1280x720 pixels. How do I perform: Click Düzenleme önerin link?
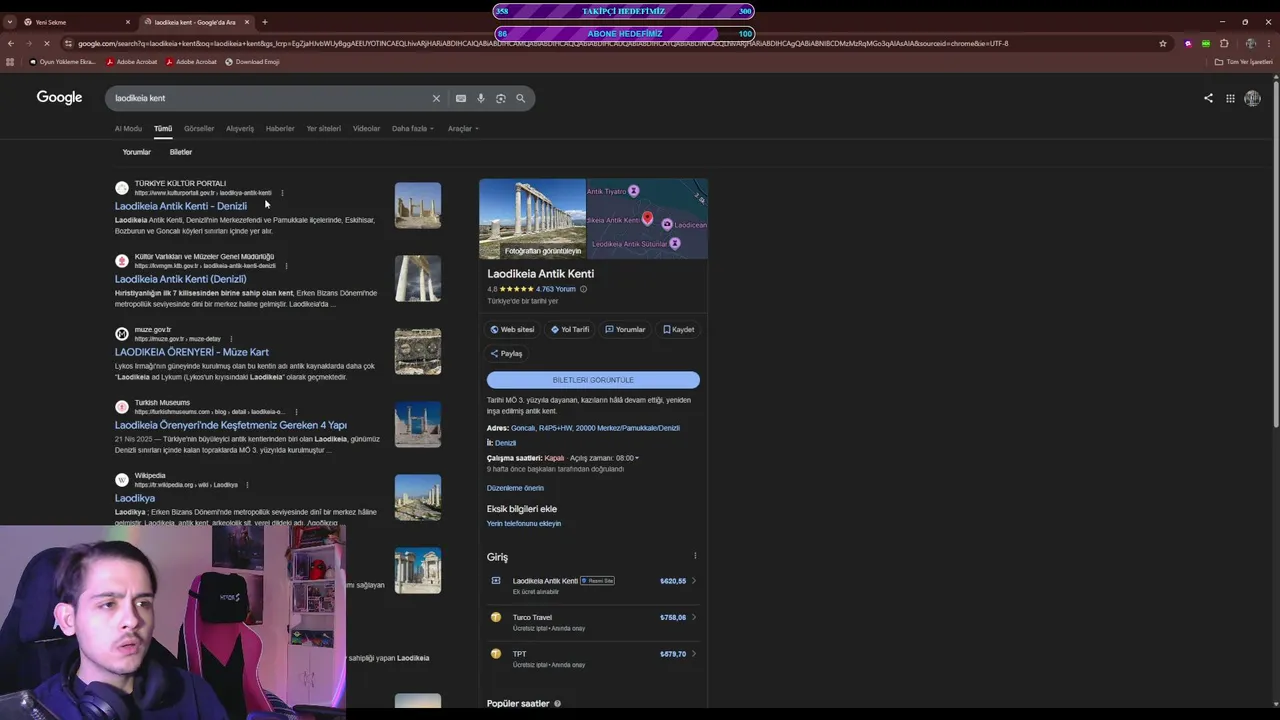click(515, 488)
